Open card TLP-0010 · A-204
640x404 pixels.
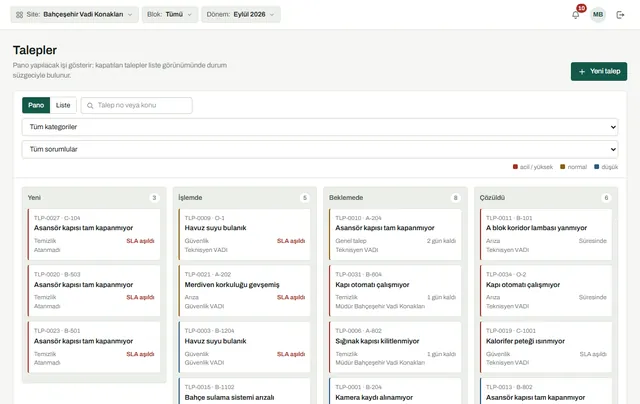click(x=395, y=234)
